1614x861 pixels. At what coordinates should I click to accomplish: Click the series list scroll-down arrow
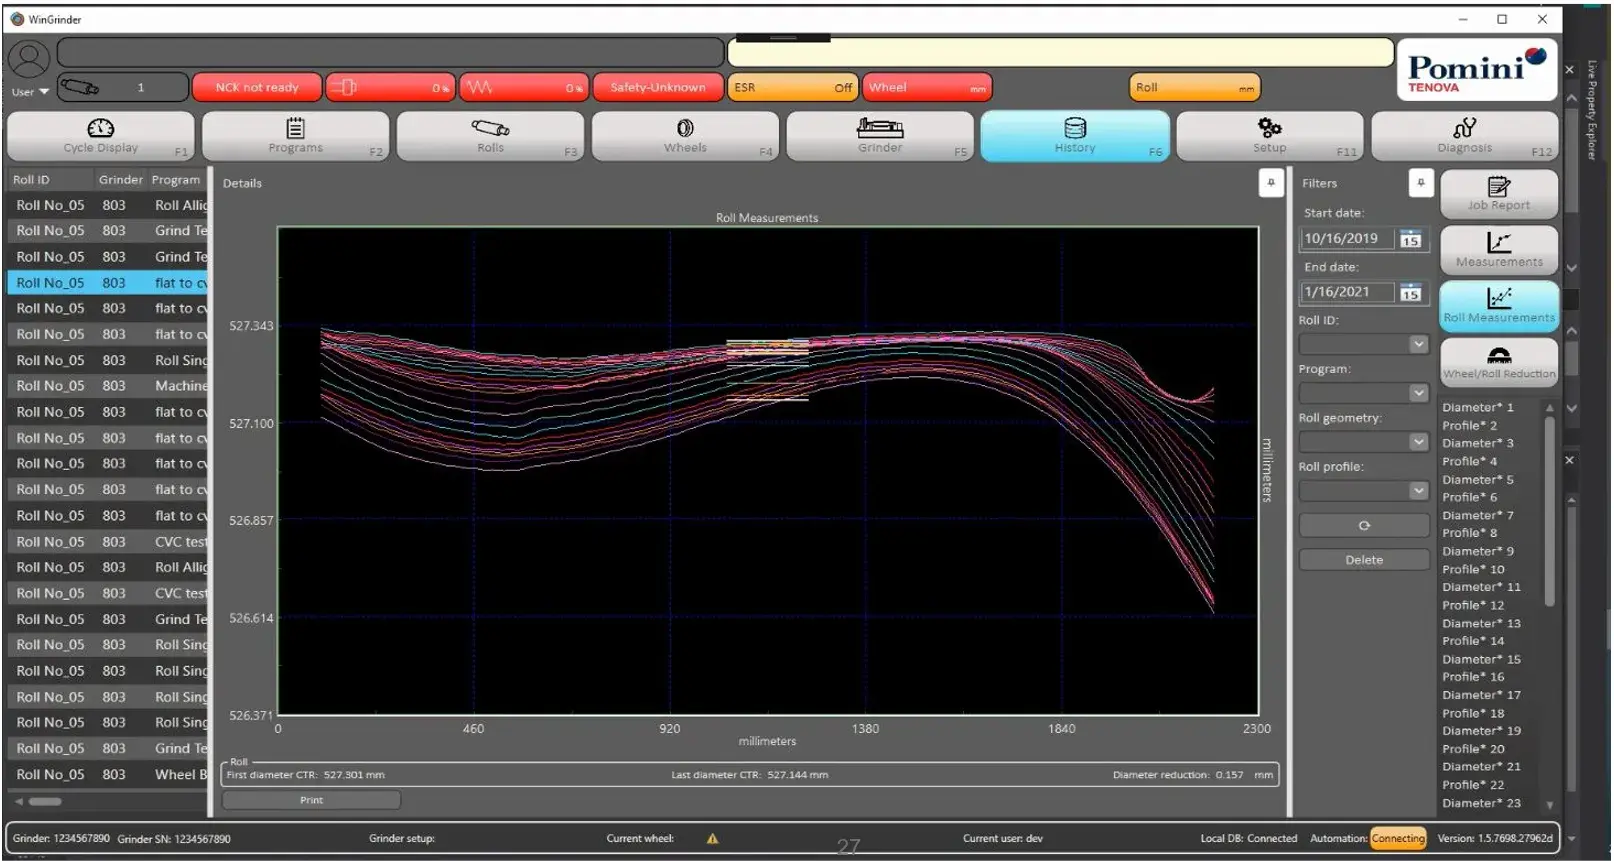[x=1550, y=805]
